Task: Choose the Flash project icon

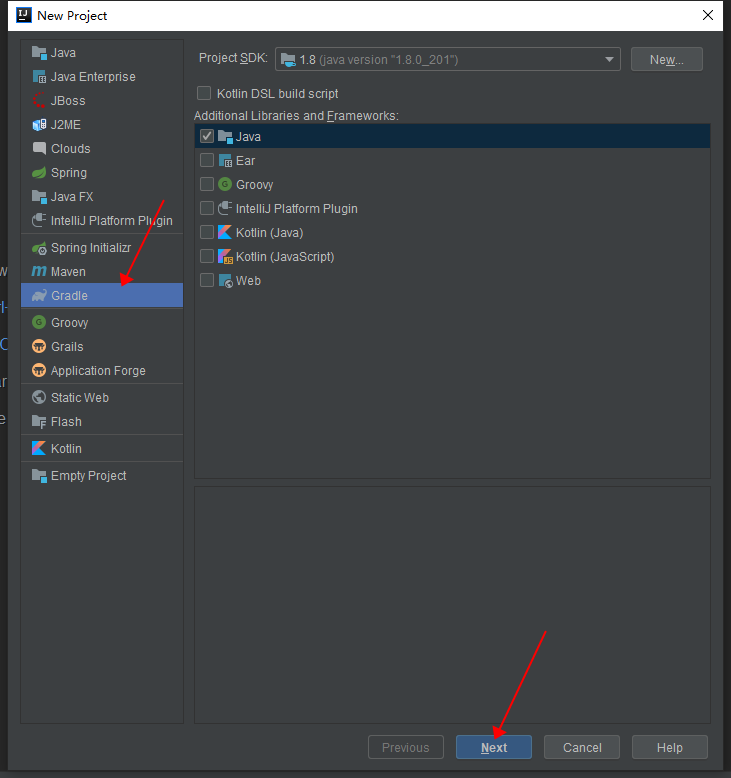Action: (x=39, y=422)
